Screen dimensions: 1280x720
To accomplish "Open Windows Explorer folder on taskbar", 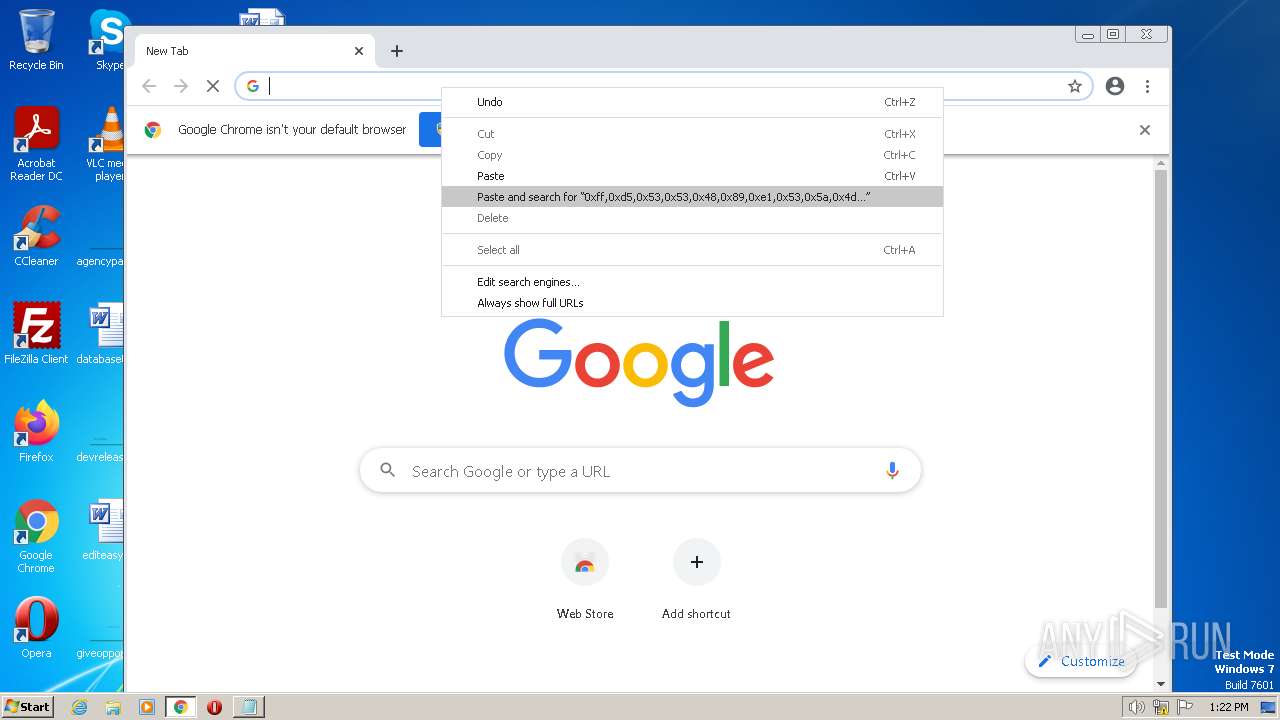I will 113,707.
